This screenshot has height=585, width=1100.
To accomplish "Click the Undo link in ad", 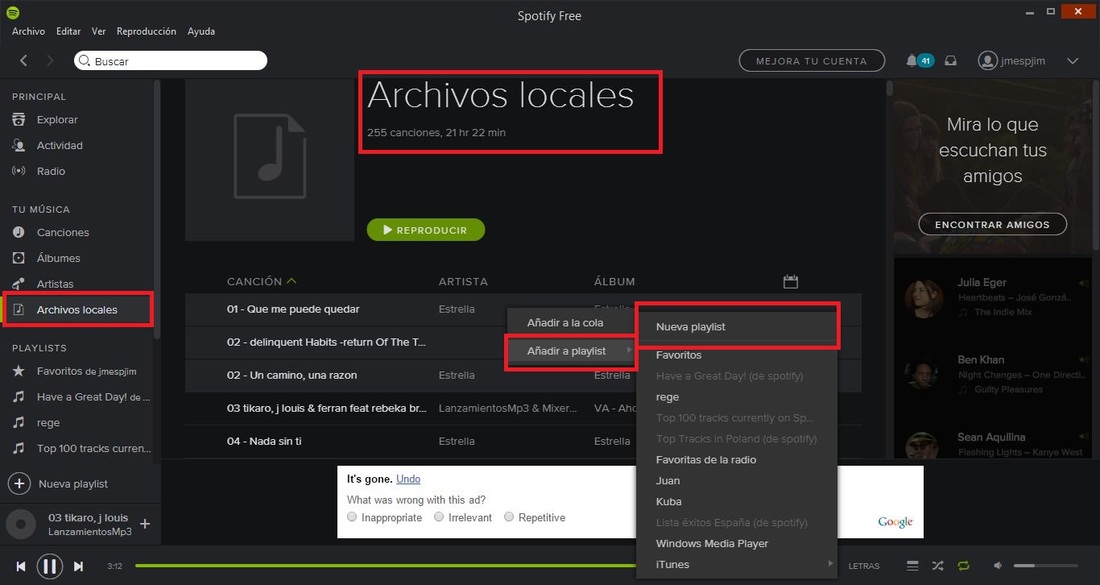I will 408,479.
